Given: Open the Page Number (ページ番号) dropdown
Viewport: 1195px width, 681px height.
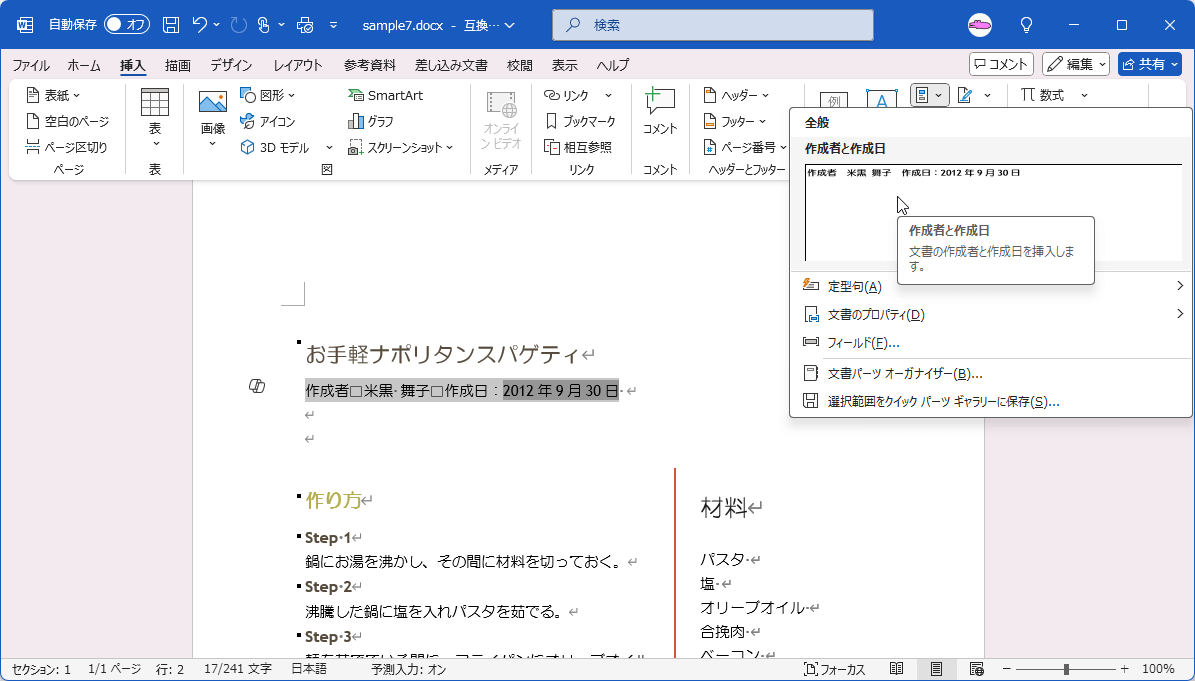Looking at the screenshot, I should pyautogui.click(x=745, y=147).
